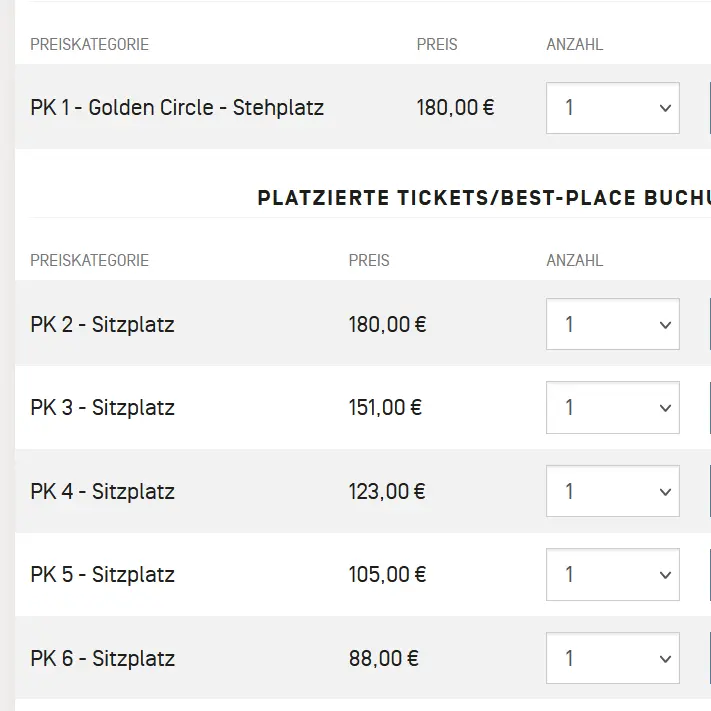Click the PK 2 - Sitzplatz category label
Screen dimensions: 711x711
[x=102, y=325]
